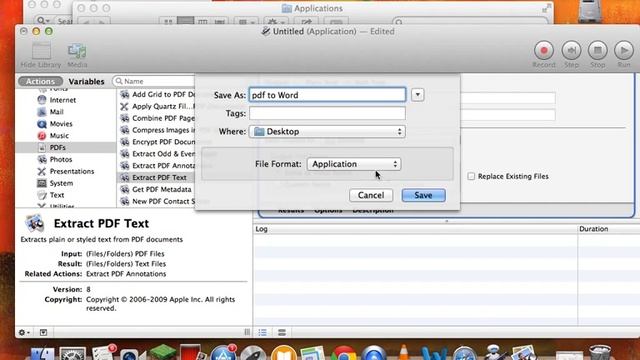Open VLC from the Dock
Image resolution: width=640 pixels, height=360 pixels.
coord(403,353)
